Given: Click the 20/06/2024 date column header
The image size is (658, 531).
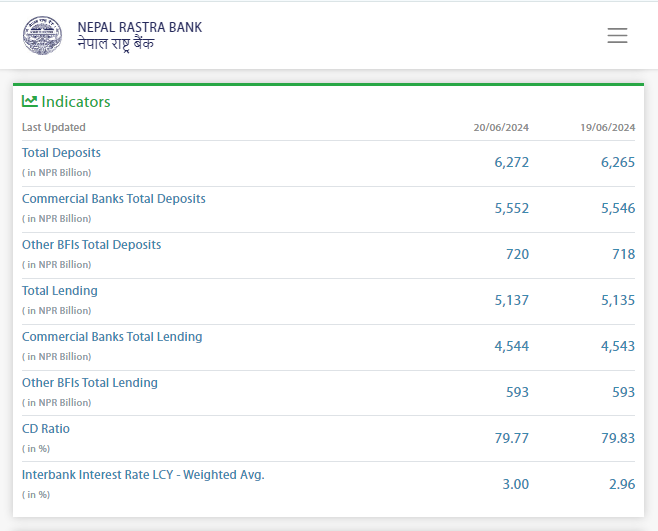Looking at the screenshot, I should [501, 127].
